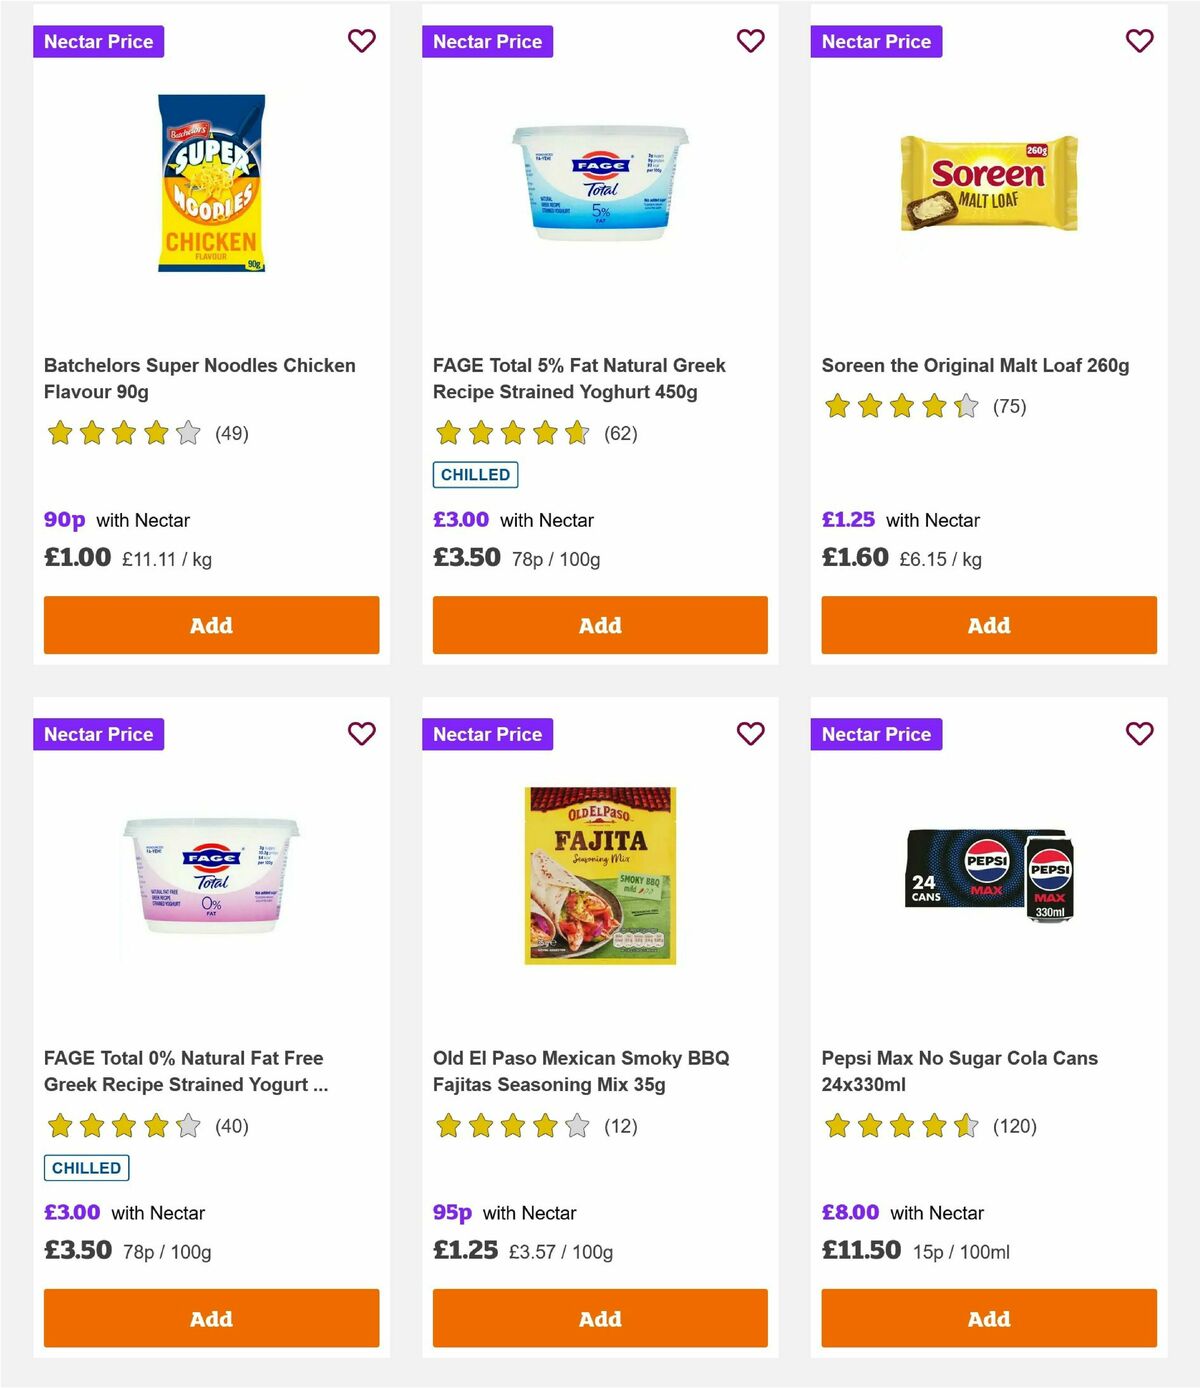The height and width of the screenshot is (1388, 1200).
Task: Add Batchelors Super Noodles to basket
Action: (210, 625)
